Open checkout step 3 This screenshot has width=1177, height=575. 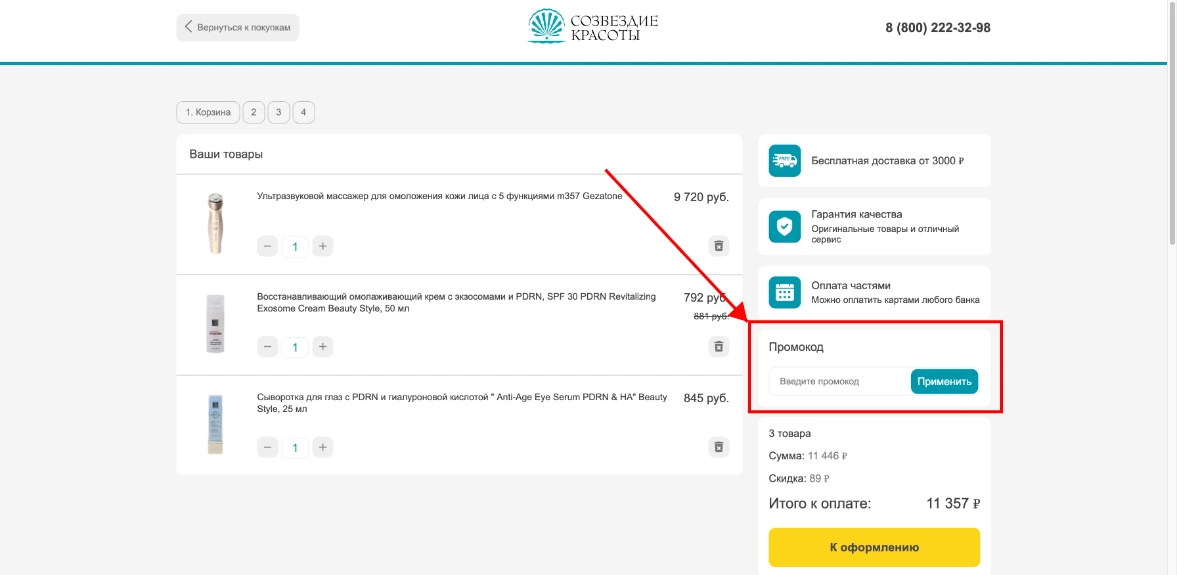click(x=279, y=112)
